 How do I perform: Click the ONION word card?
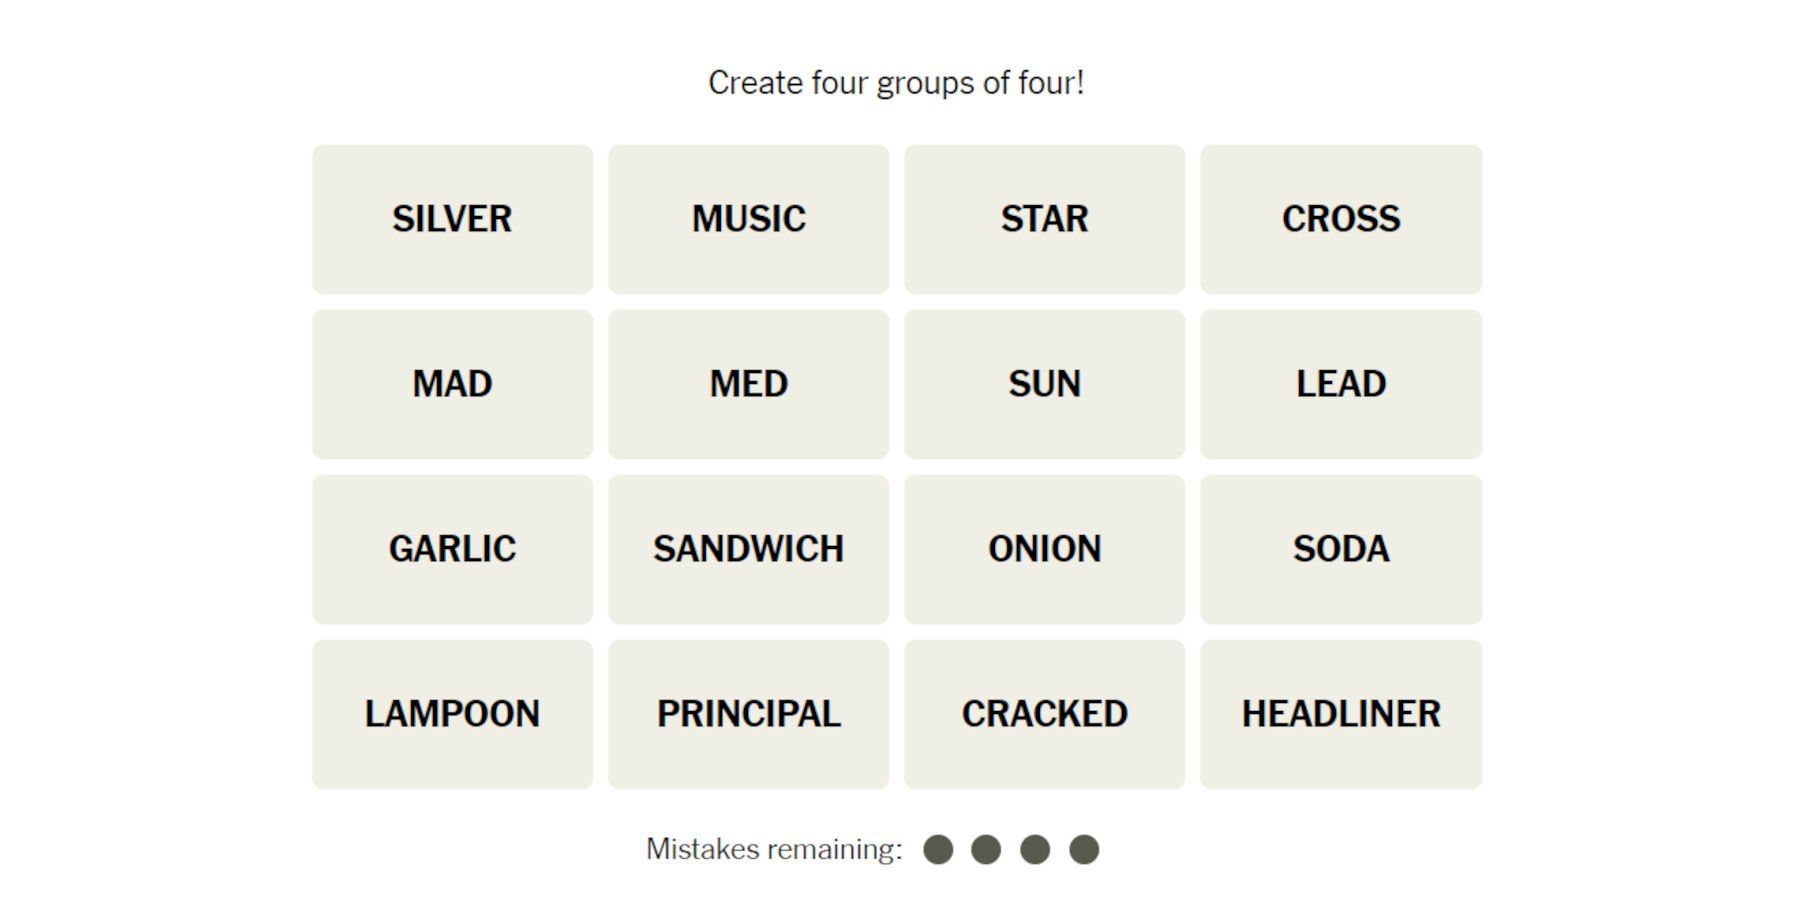click(1044, 549)
